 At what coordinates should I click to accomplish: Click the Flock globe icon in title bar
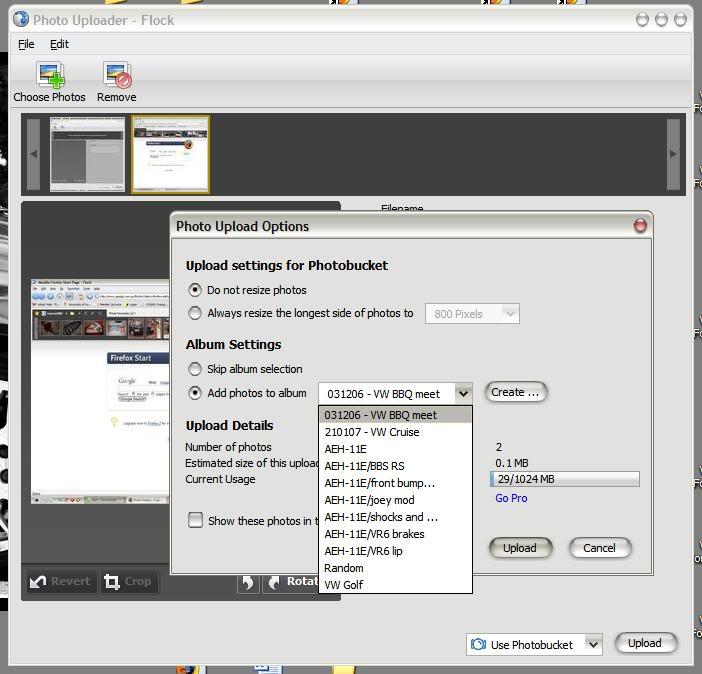pos(21,19)
